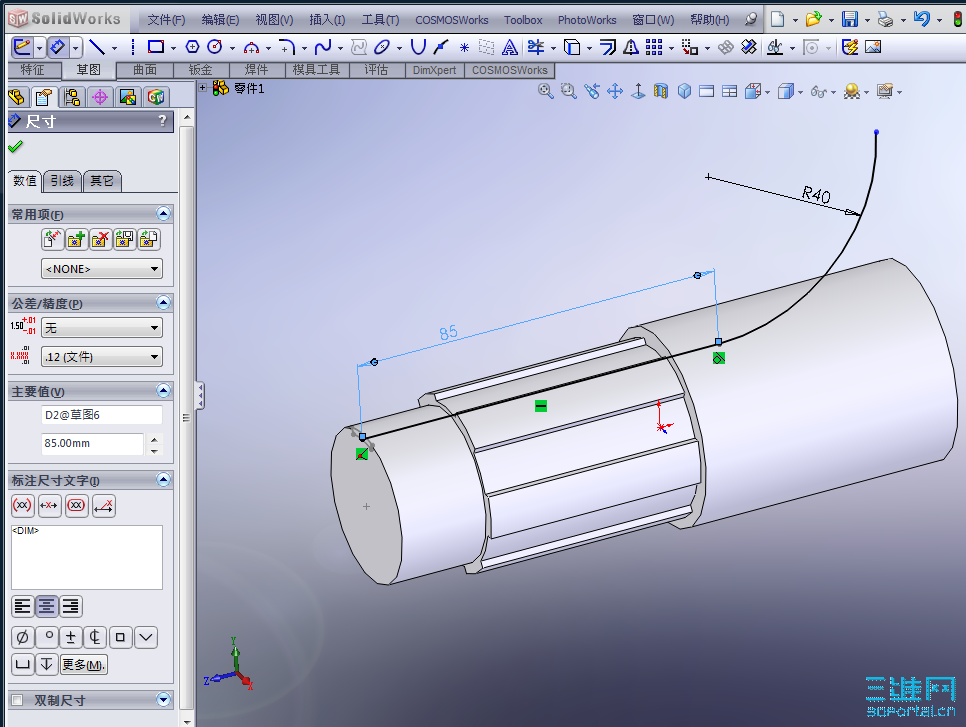The image size is (966, 727).
Task: Open the 引线 tab in dimension panel
Action: tap(62, 181)
